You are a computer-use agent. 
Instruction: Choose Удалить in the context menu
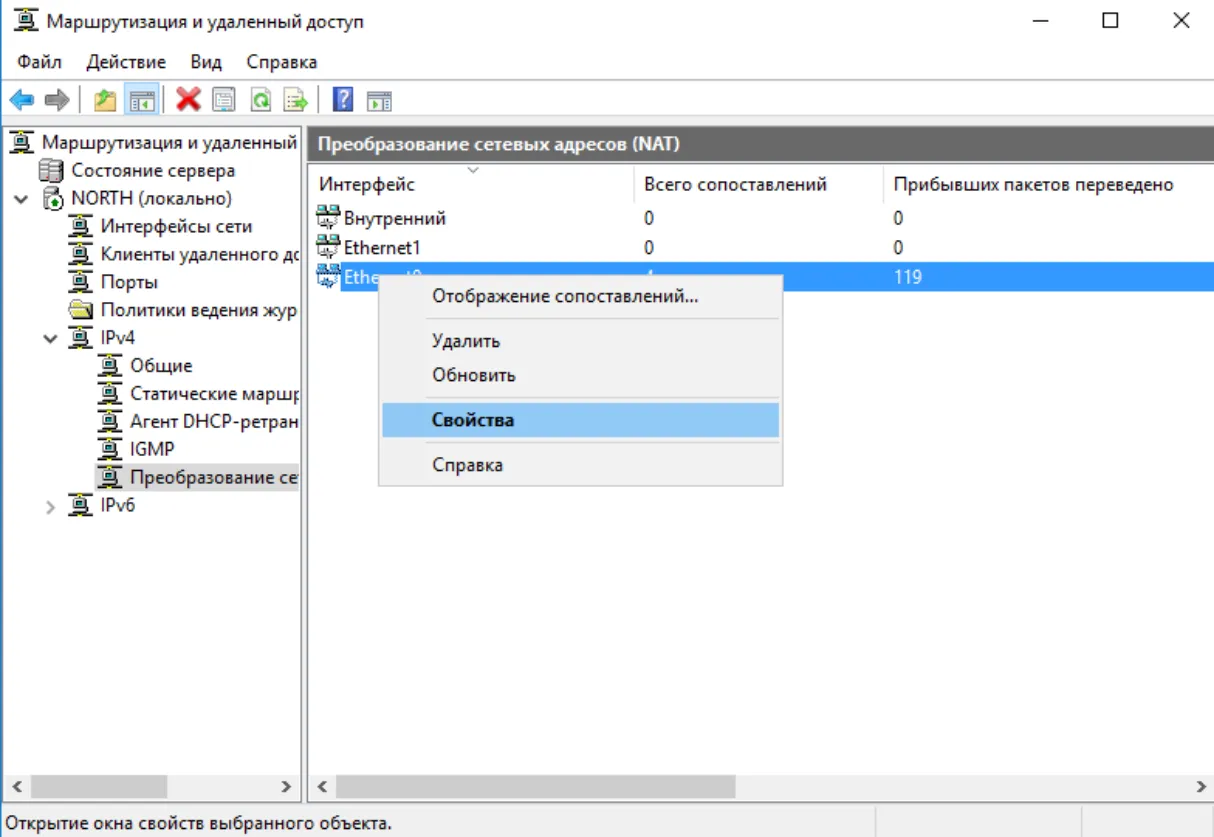580,341
